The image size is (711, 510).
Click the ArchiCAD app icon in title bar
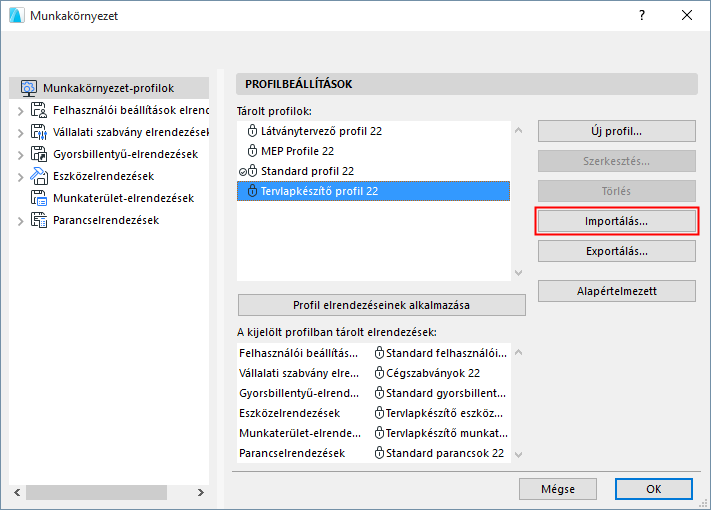(x=16, y=15)
